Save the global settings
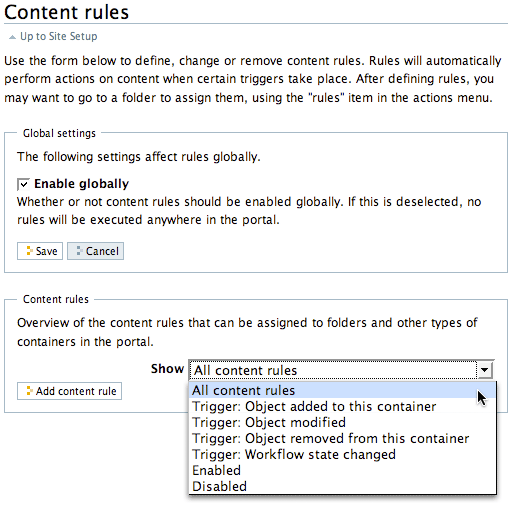 coord(40,251)
